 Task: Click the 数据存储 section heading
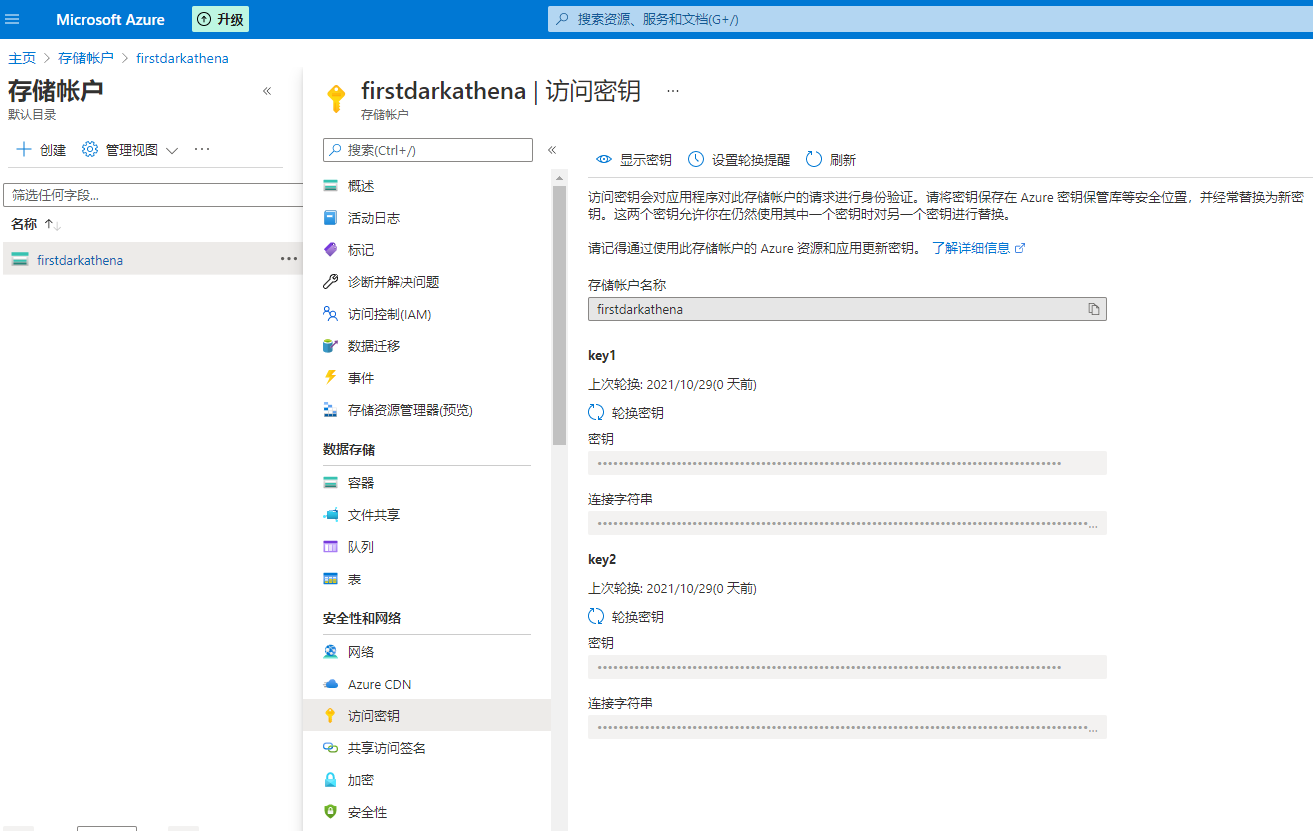point(349,450)
